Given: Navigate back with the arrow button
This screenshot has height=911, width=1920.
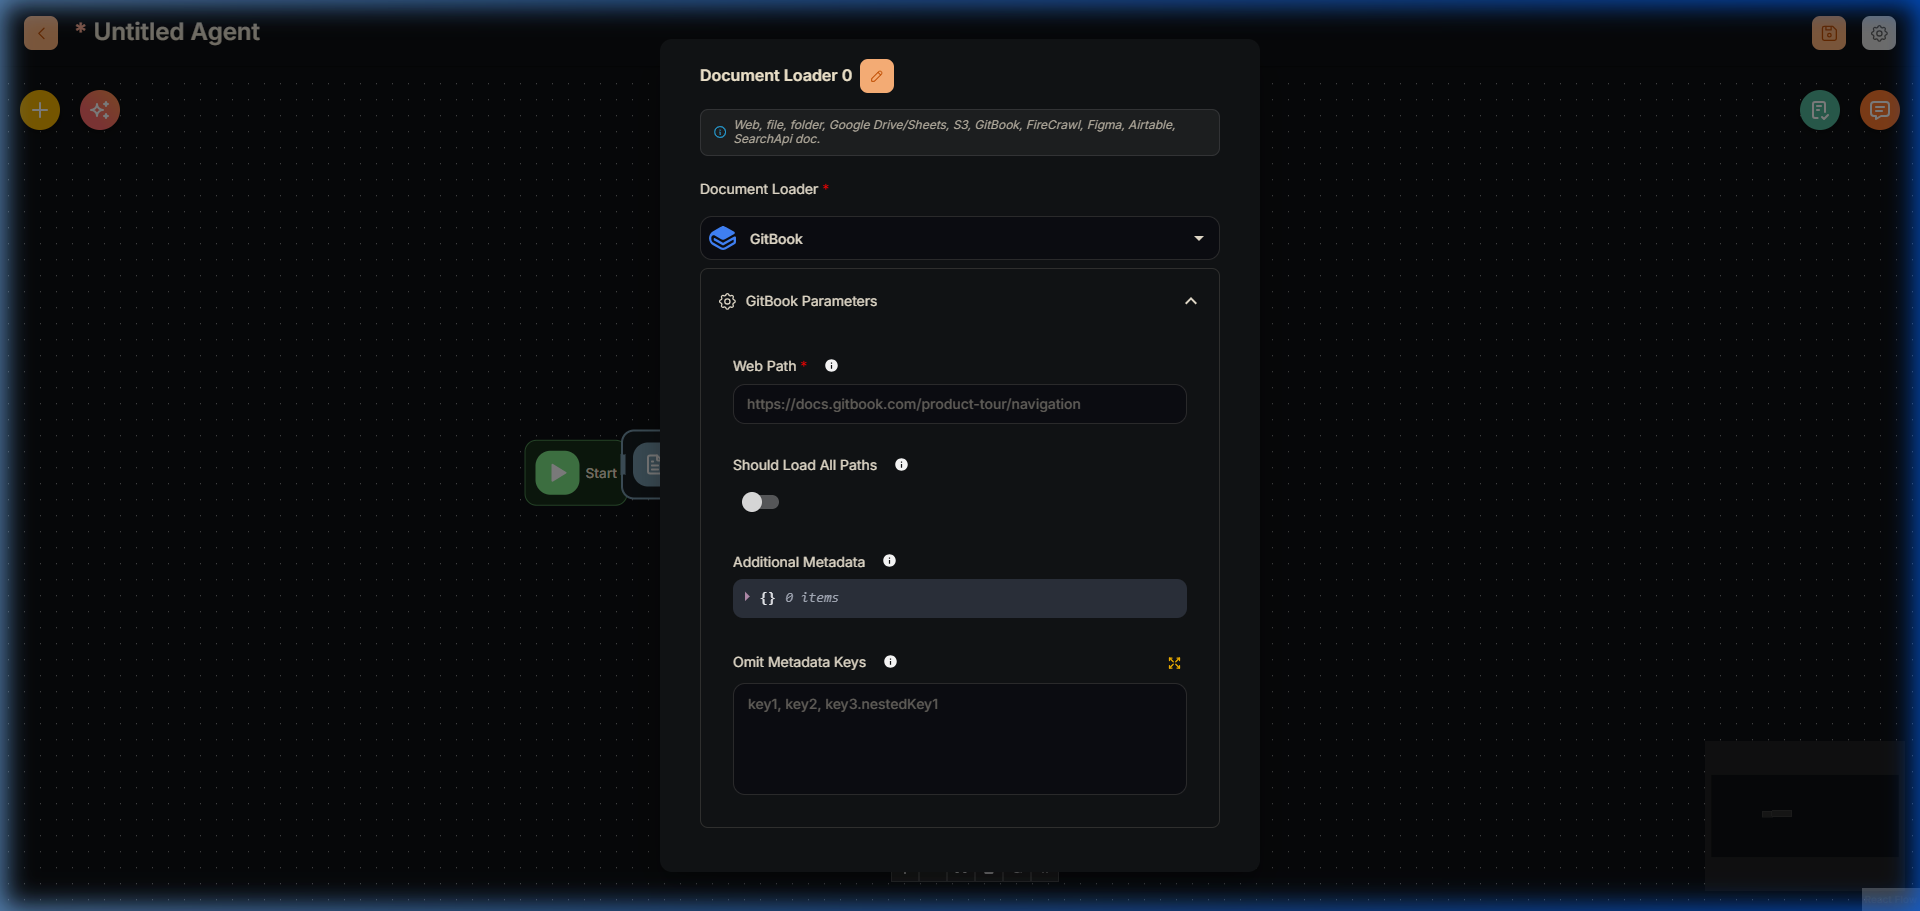Looking at the screenshot, I should pyautogui.click(x=40, y=32).
